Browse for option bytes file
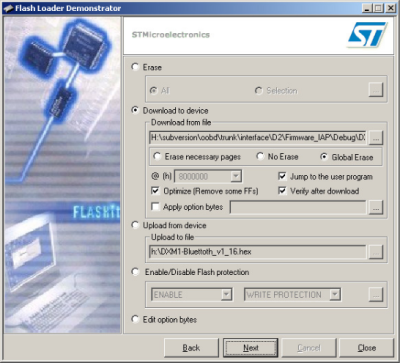This screenshot has height=363, width=400. tap(376, 207)
